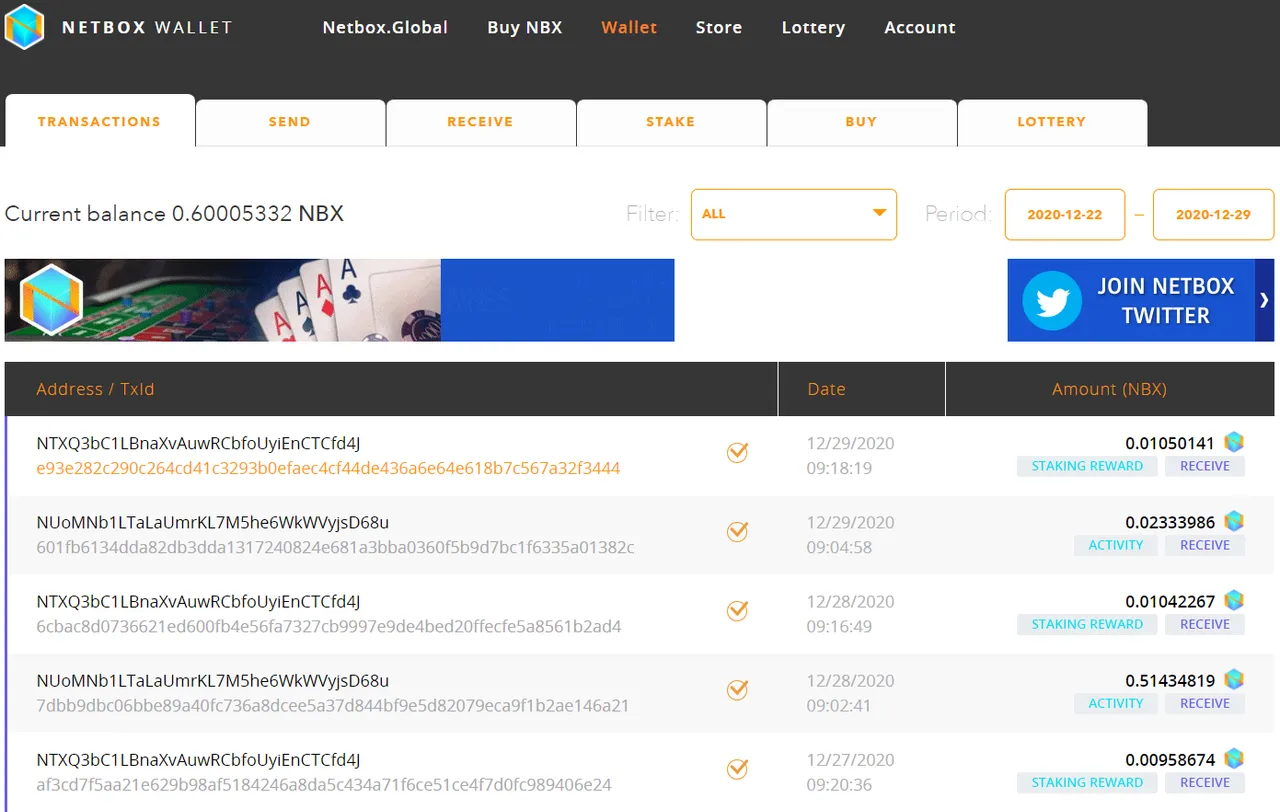Open transaction ID starting with e93e282c

[x=328, y=468]
